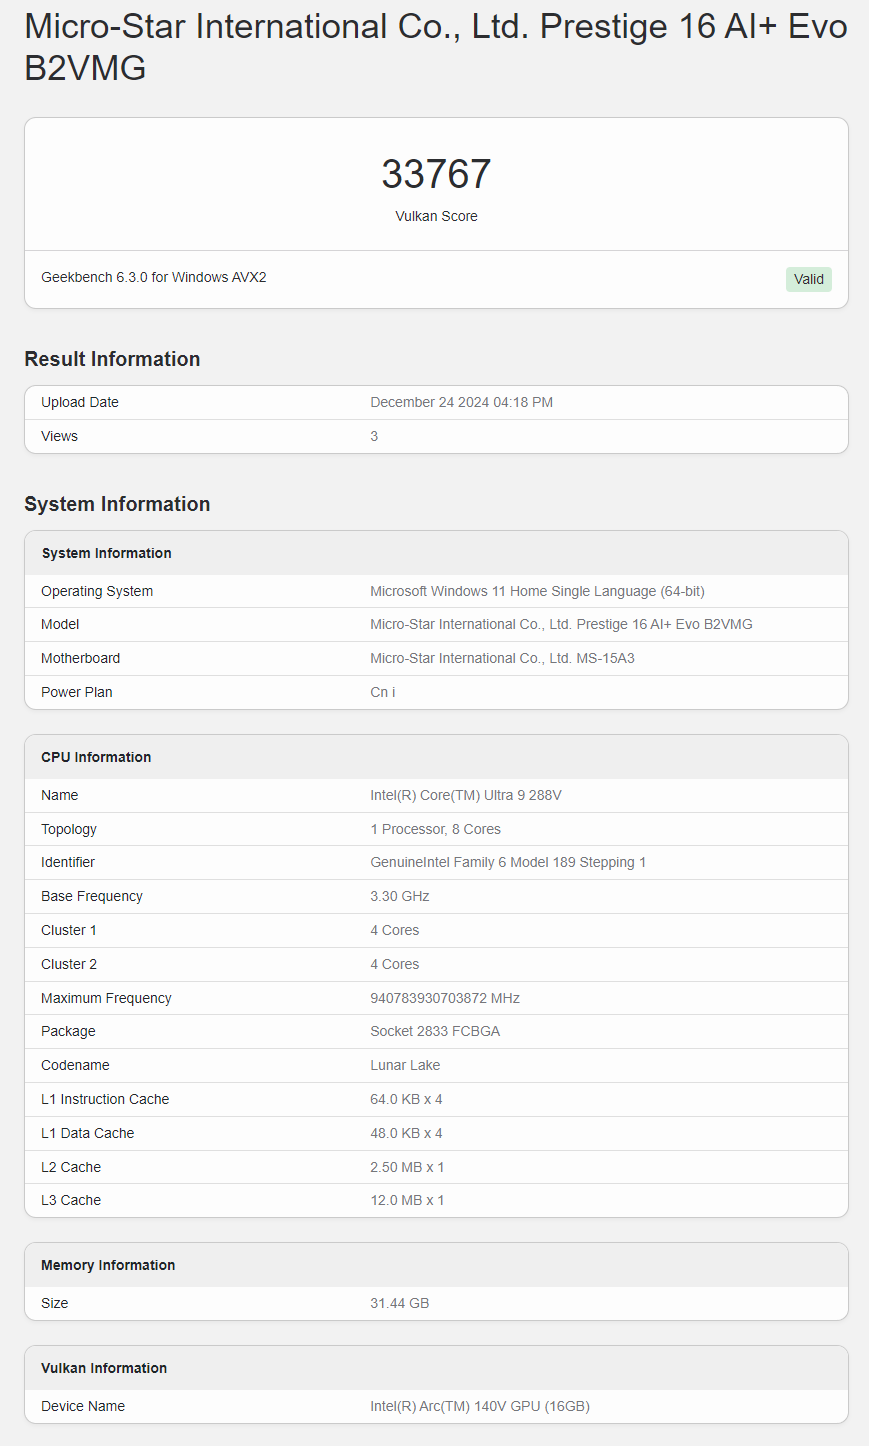This screenshot has height=1446, width=869.
Task: Click the Vulkan Device Name Intel Arc 140V GPU
Action: point(480,1406)
